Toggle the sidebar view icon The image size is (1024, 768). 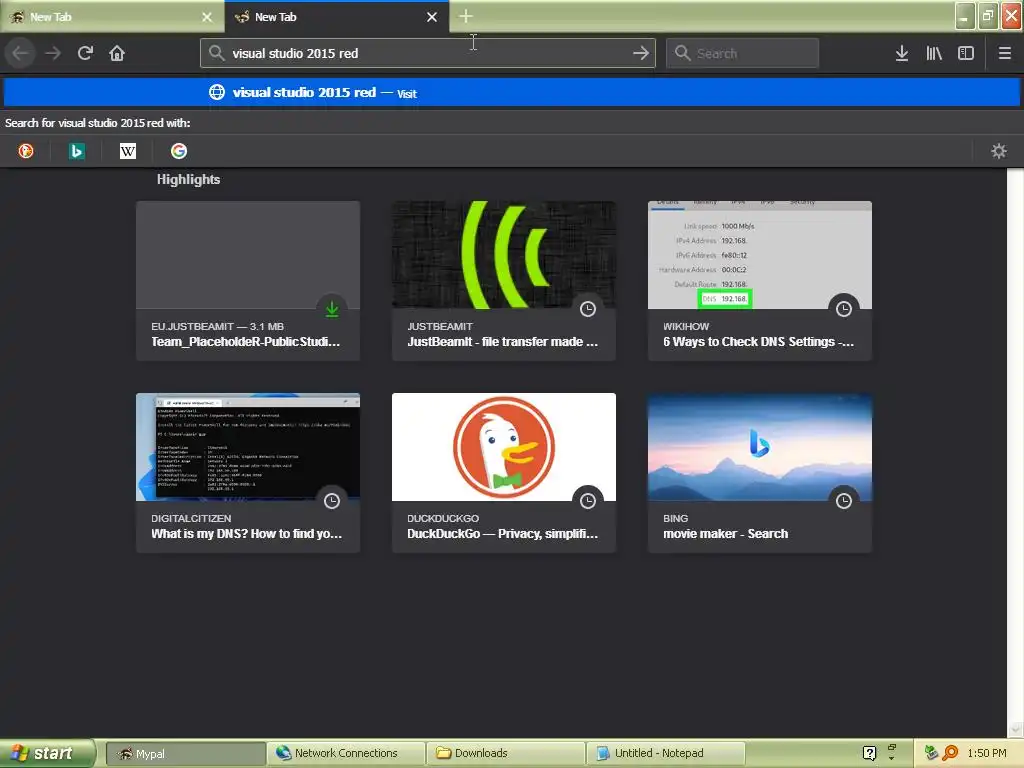click(966, 53)
